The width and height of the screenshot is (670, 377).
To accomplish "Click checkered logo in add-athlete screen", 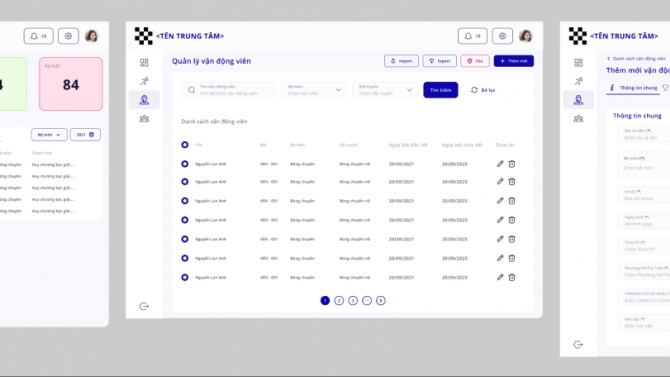I will (x=578, y=36).
